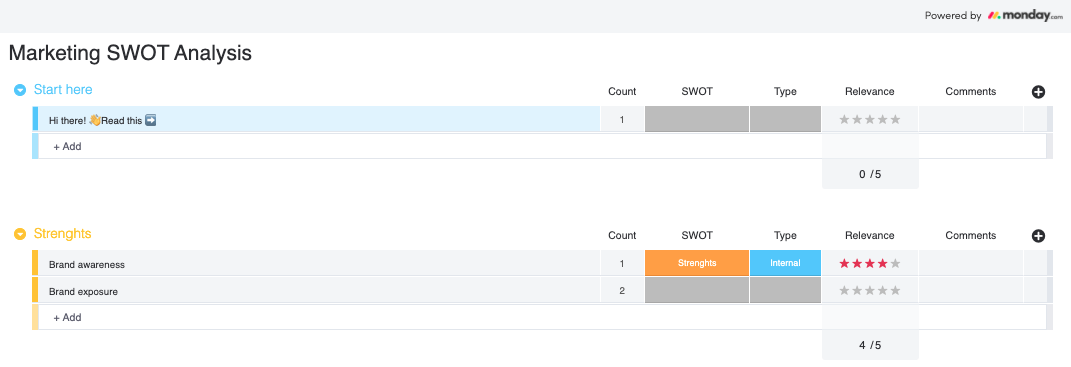Open the empty SWOT cell for Brand exposure

[697, 290]
